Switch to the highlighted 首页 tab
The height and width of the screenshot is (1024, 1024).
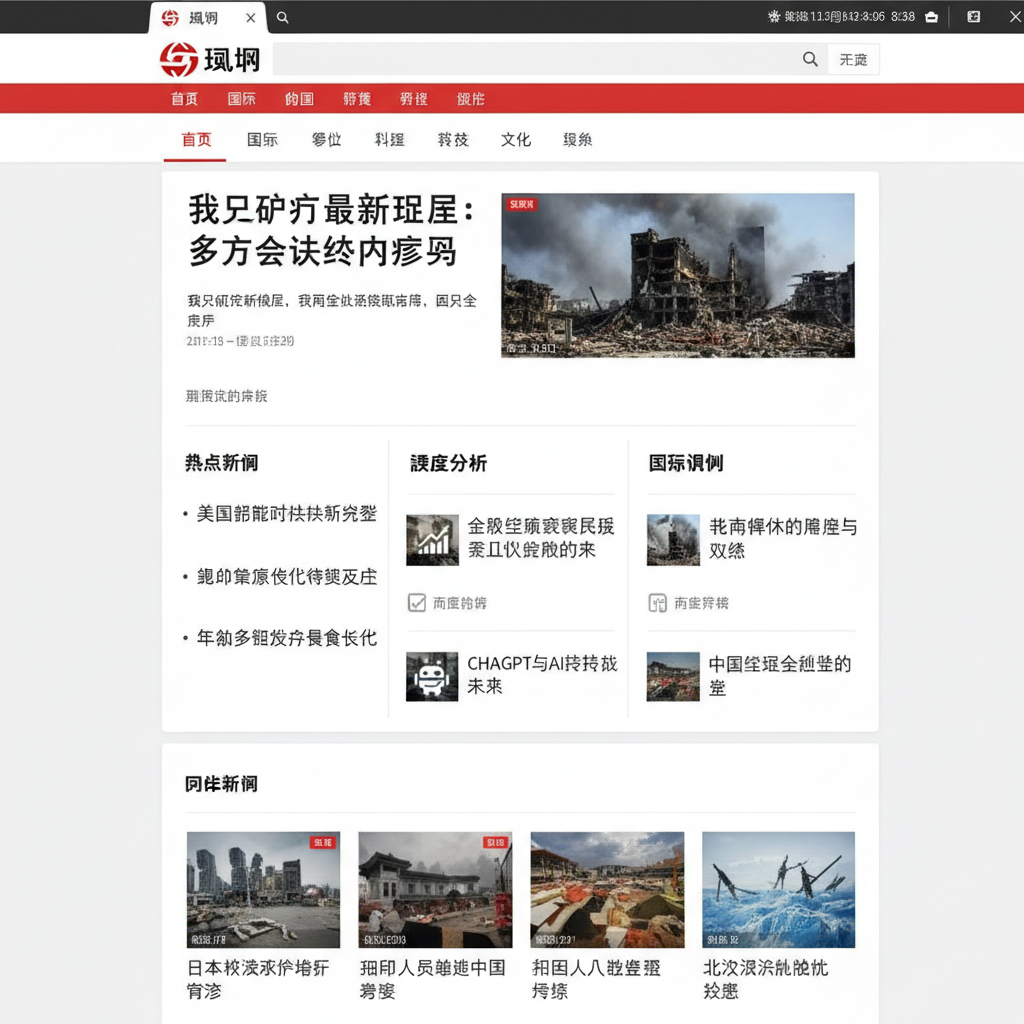tap(194, 140)
